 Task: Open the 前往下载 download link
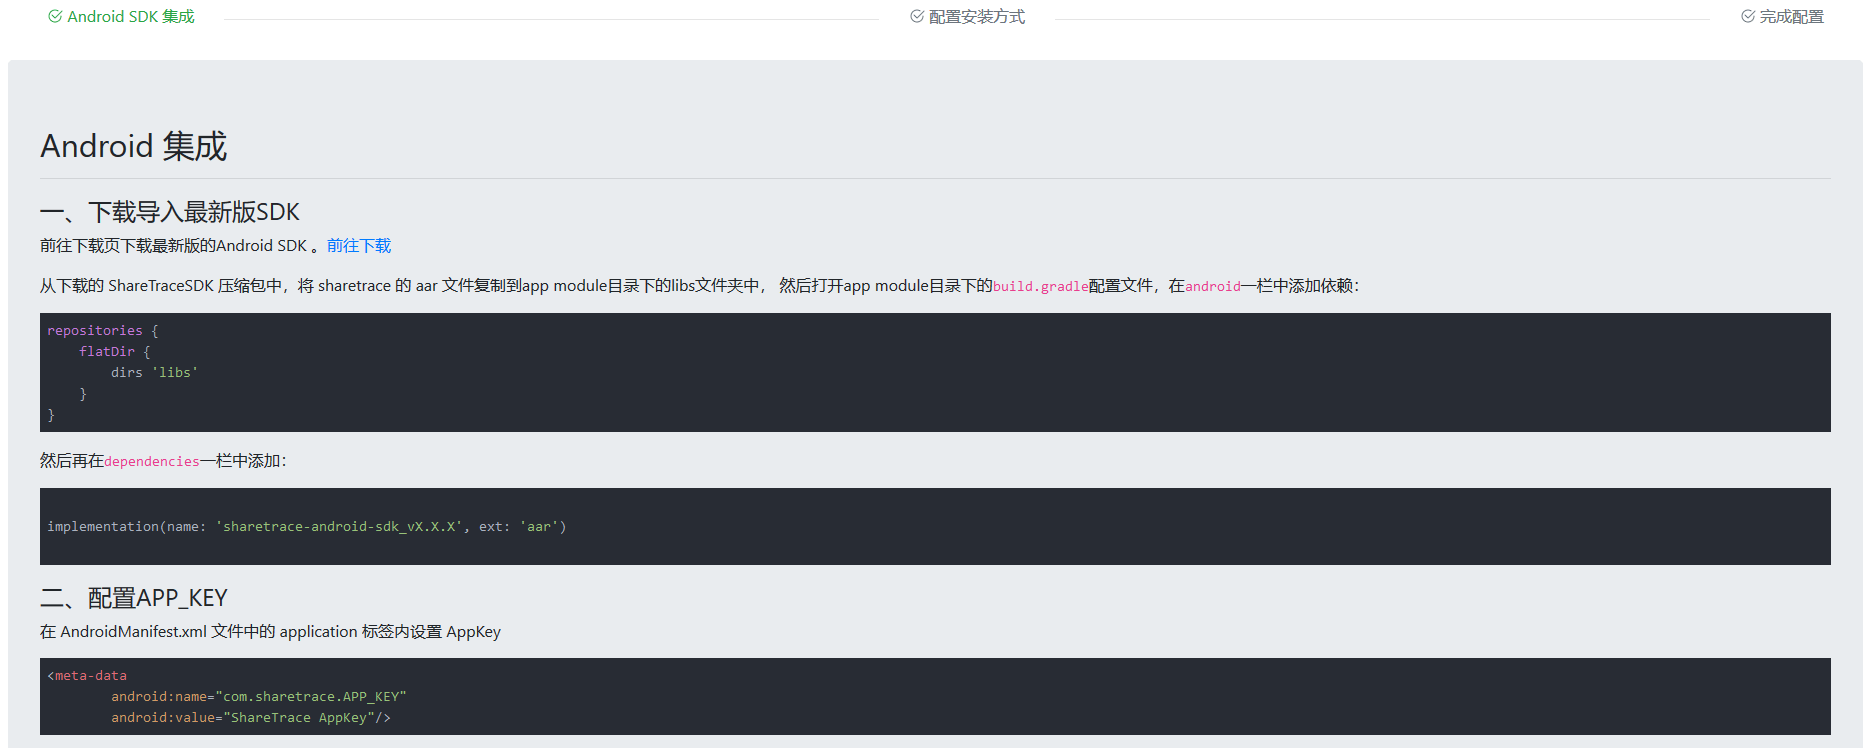359,246
